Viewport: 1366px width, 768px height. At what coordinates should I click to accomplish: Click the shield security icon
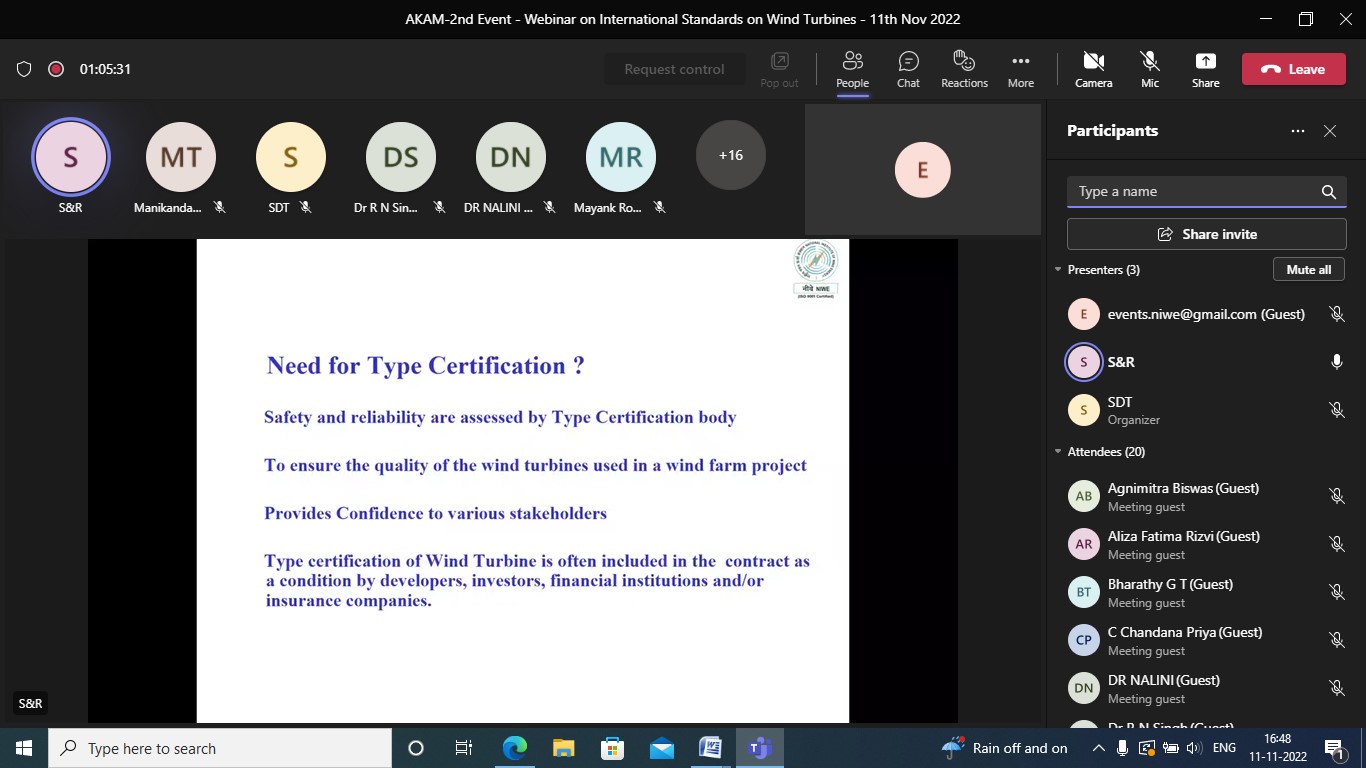click(24, 69)
